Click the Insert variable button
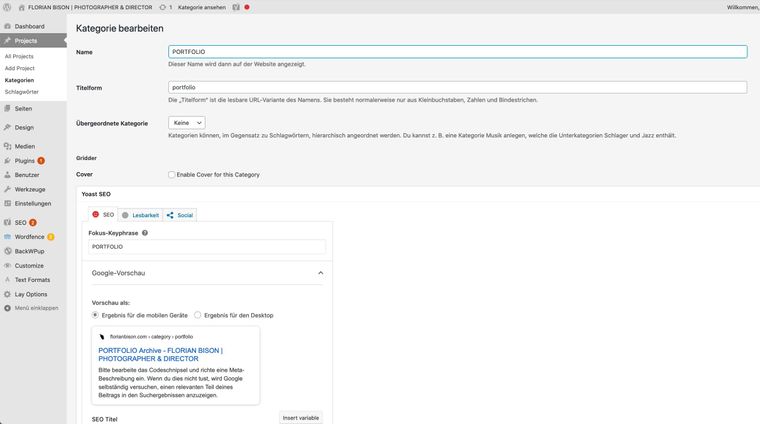 300,418
